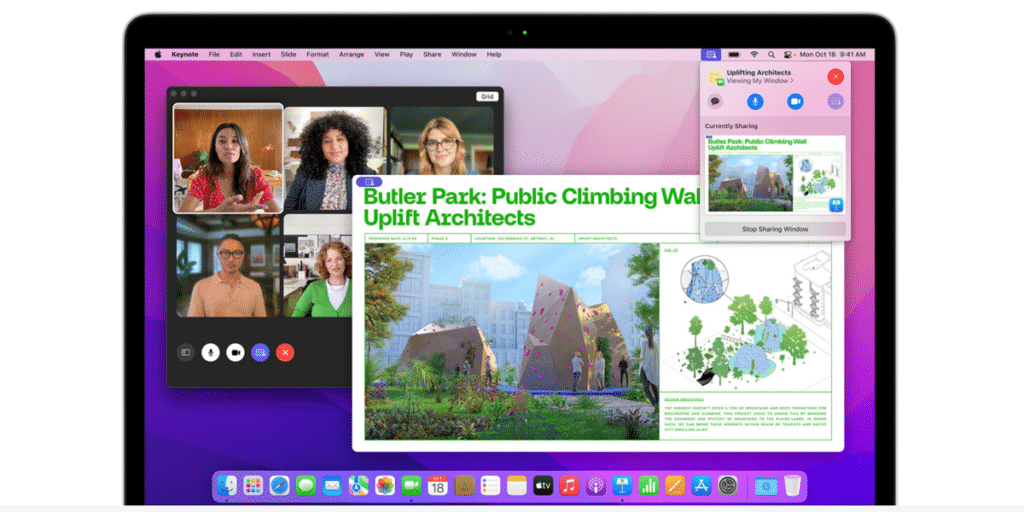Viewport: 1024px width, 512px height.
Task: Mute microphone in the sharing panel
Action: pos(755,101)
